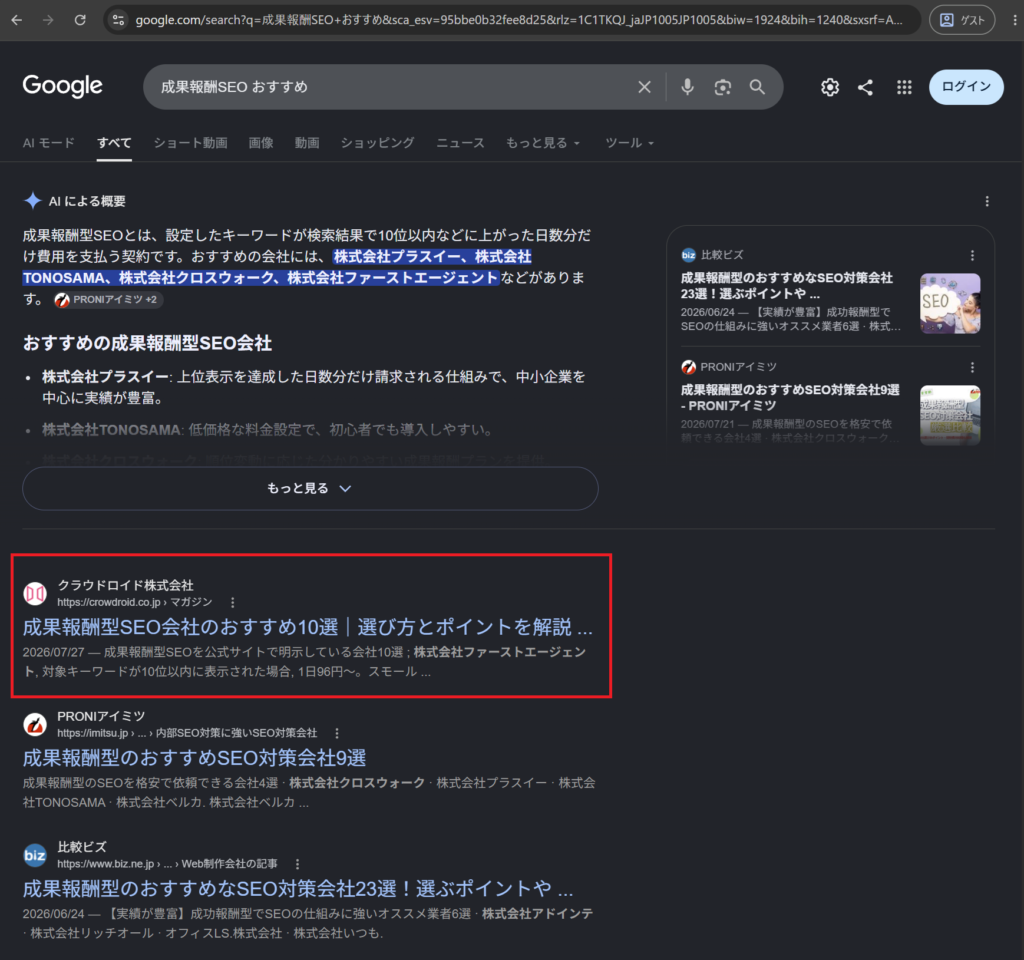Submit search with the magnifier icon

(x=757, y=87)
